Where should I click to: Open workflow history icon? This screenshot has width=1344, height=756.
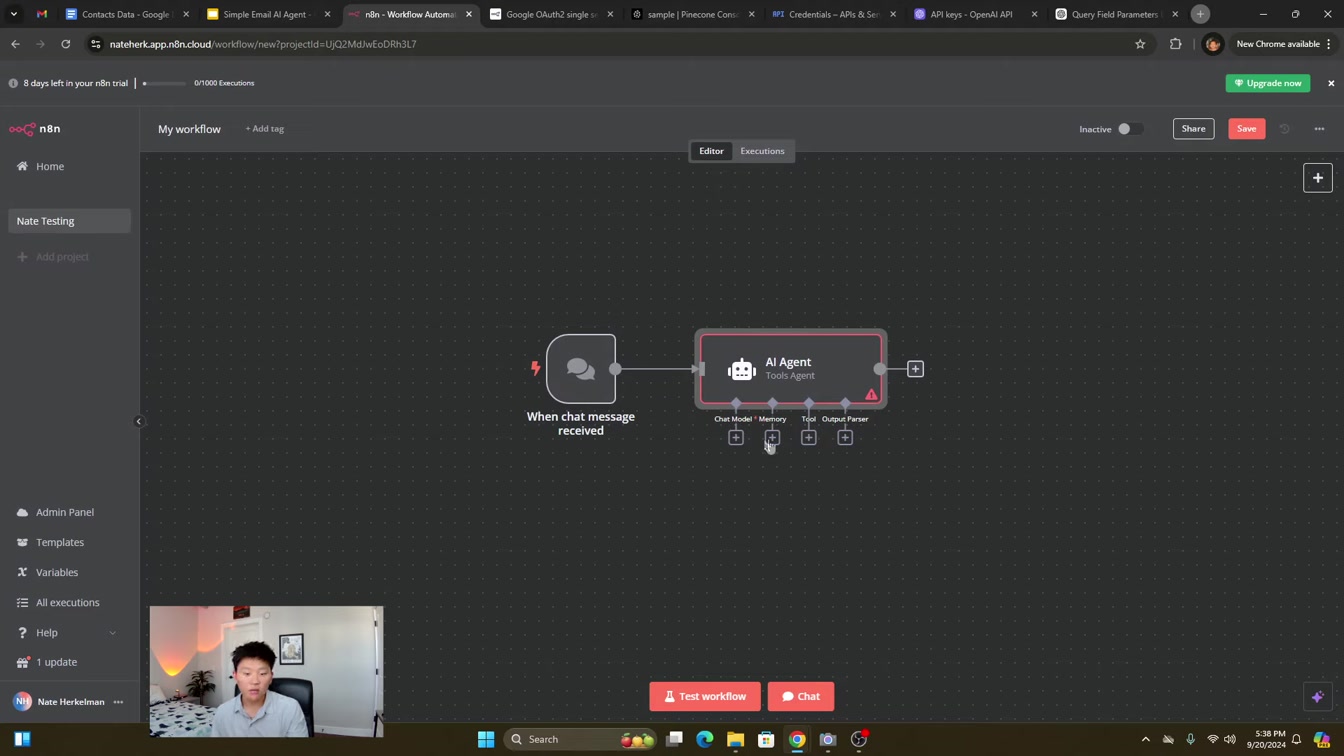(1285, 129)
